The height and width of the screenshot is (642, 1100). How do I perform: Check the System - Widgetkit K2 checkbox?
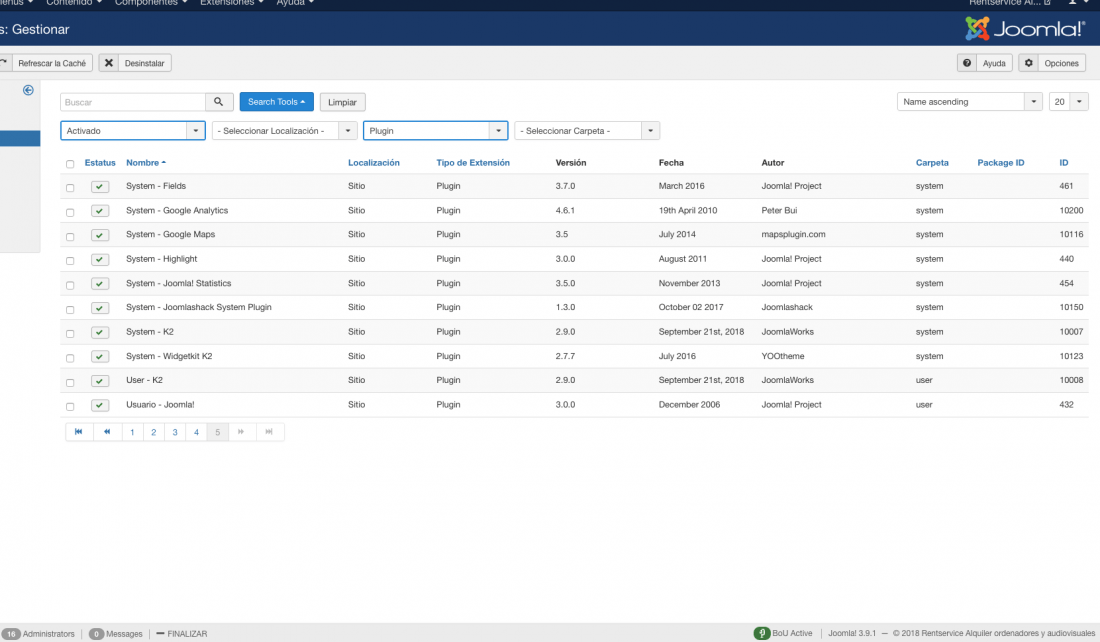[70, 358]
